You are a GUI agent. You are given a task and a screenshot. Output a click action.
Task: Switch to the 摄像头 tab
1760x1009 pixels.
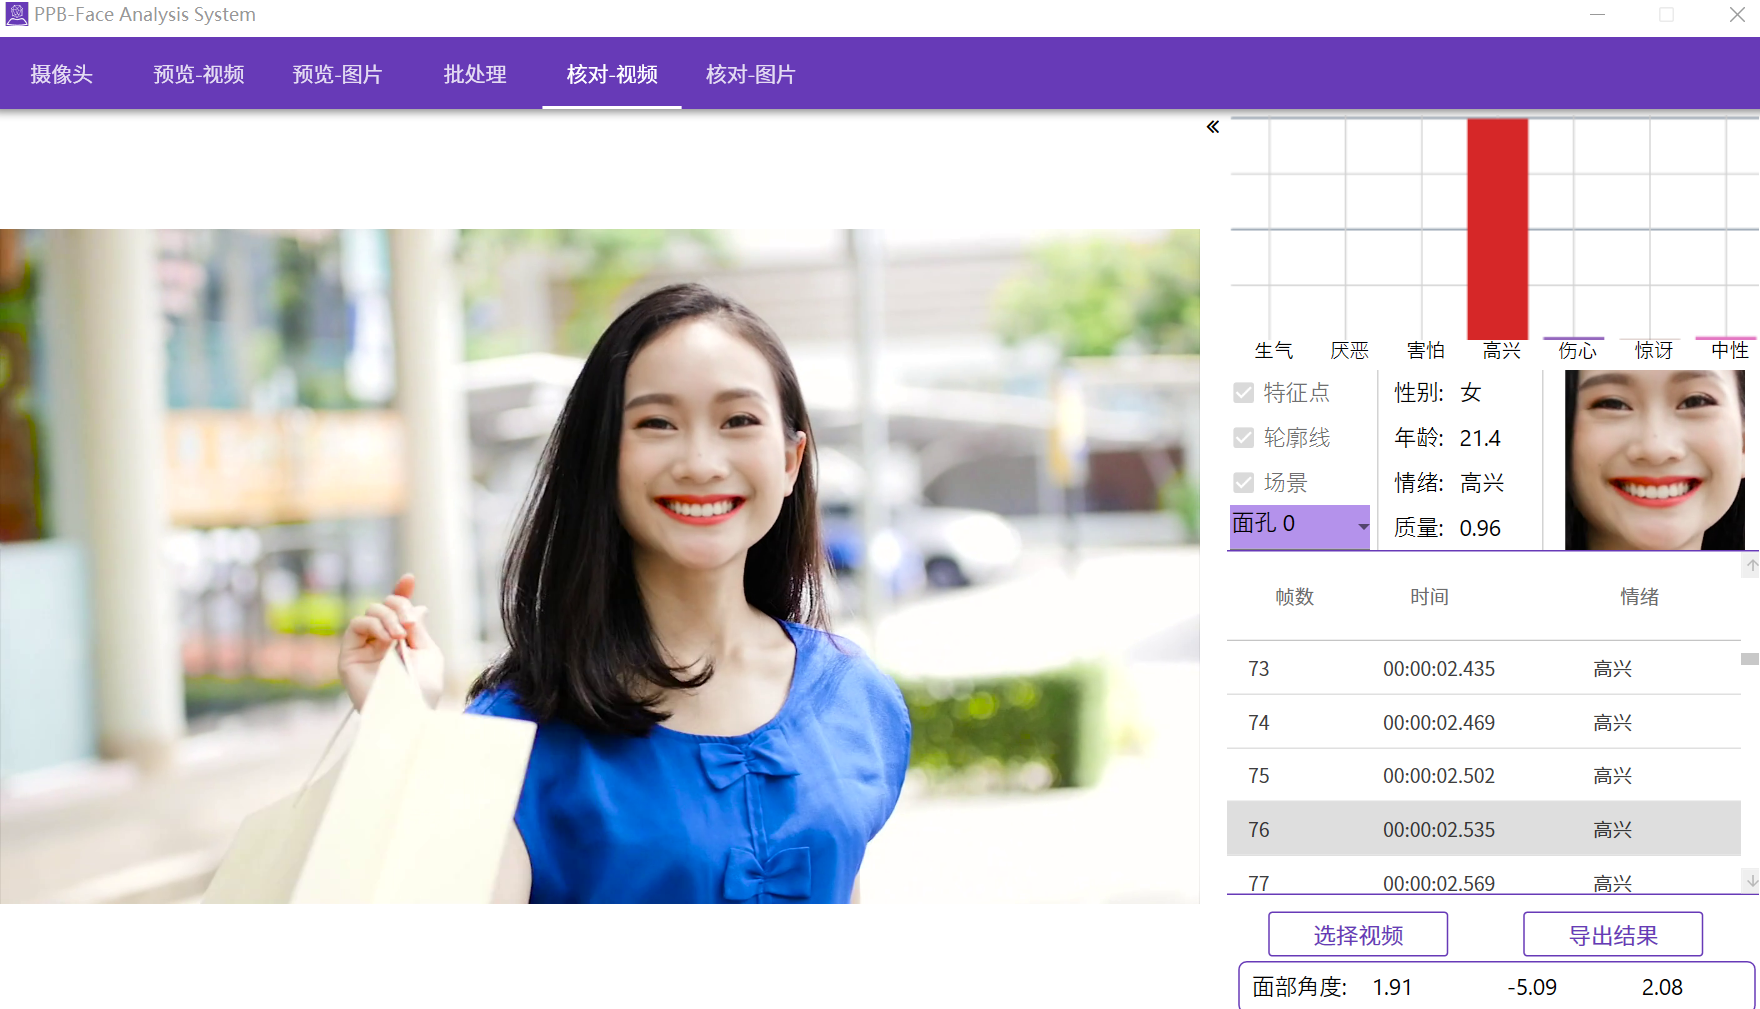(x=61, y=74)
